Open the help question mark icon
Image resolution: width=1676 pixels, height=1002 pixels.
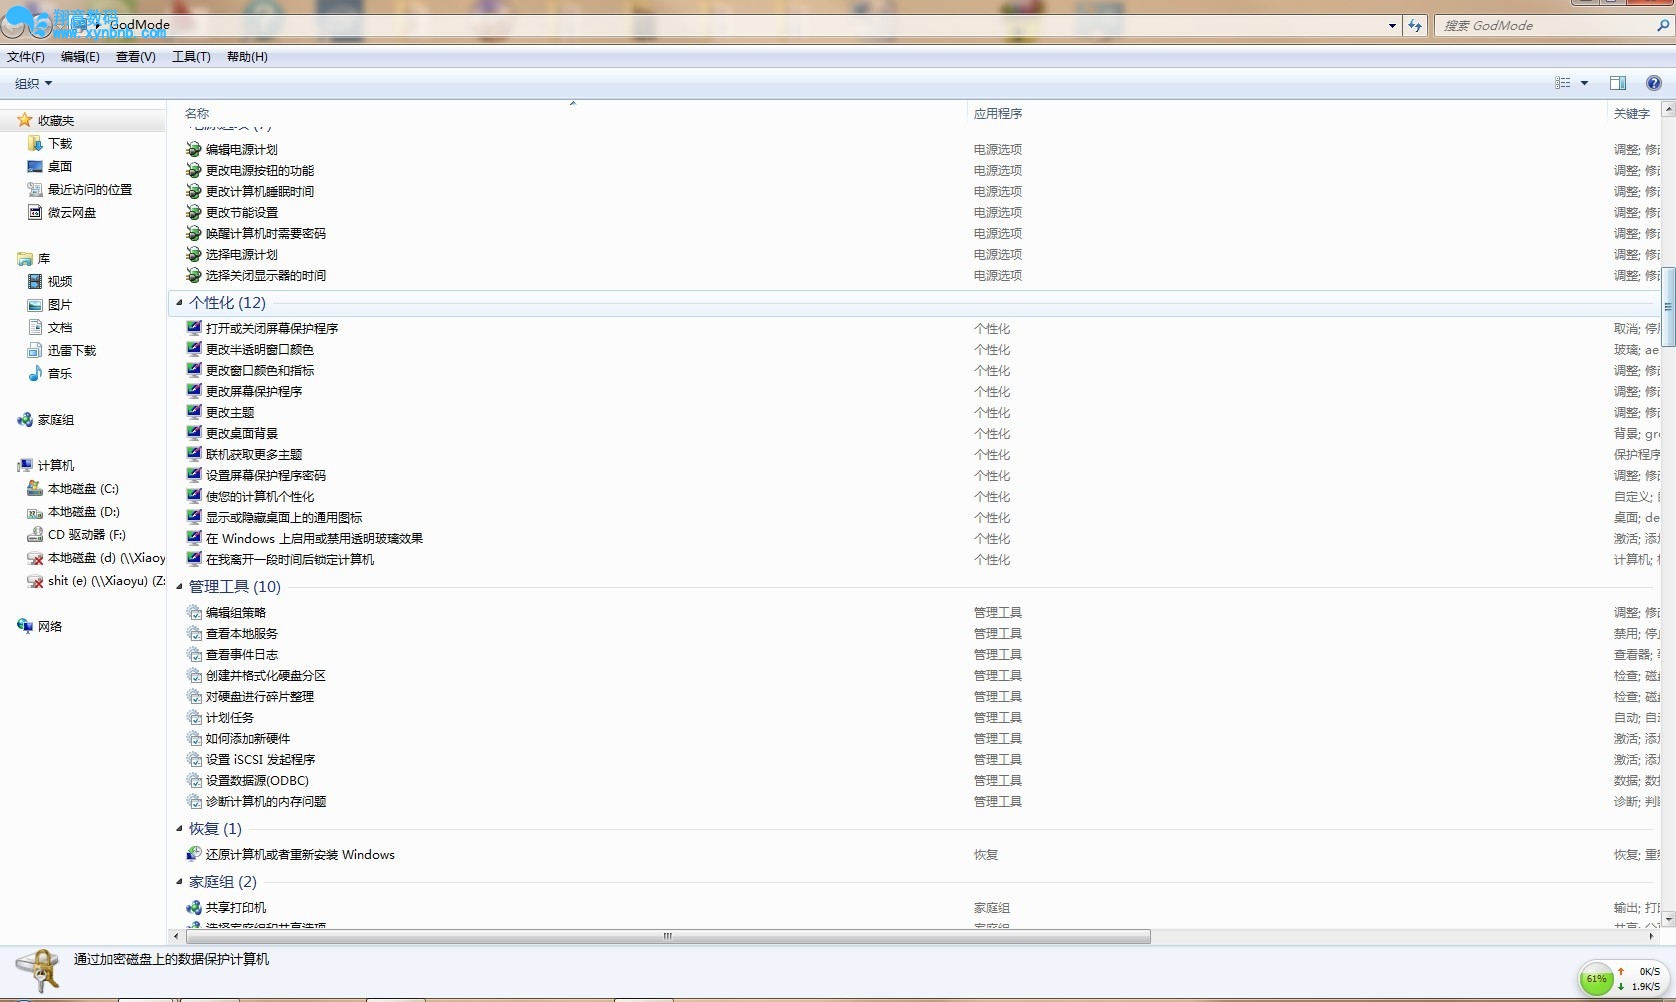coord(1654,83)
